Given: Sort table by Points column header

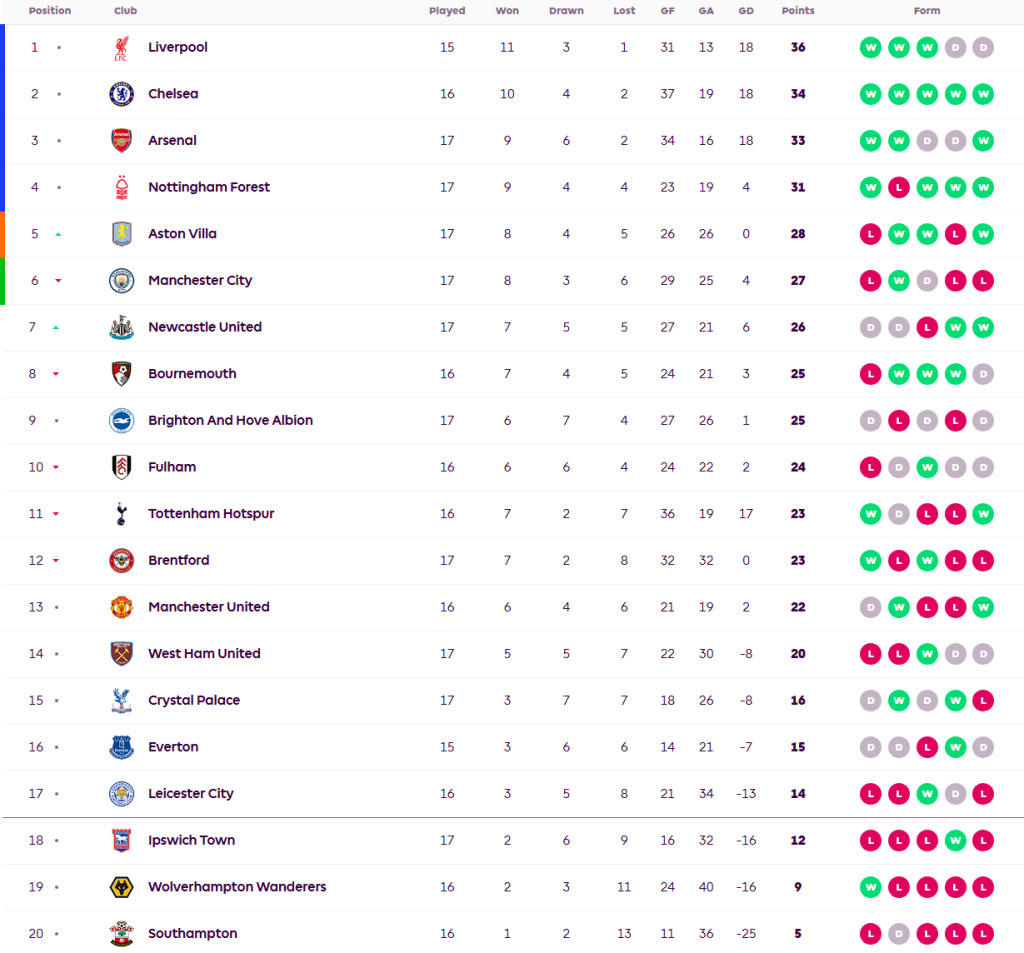Looking at the screenshot, I should tap(798, 11).
